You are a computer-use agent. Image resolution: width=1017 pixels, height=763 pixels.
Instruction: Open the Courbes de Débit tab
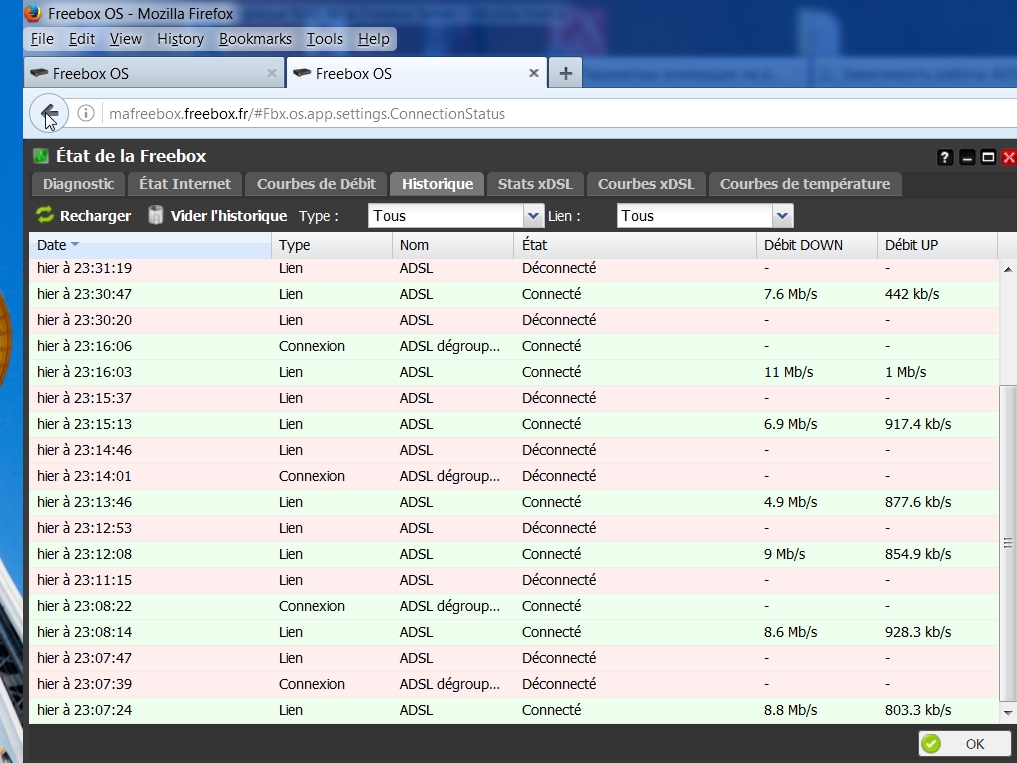[x=316, y=184]
